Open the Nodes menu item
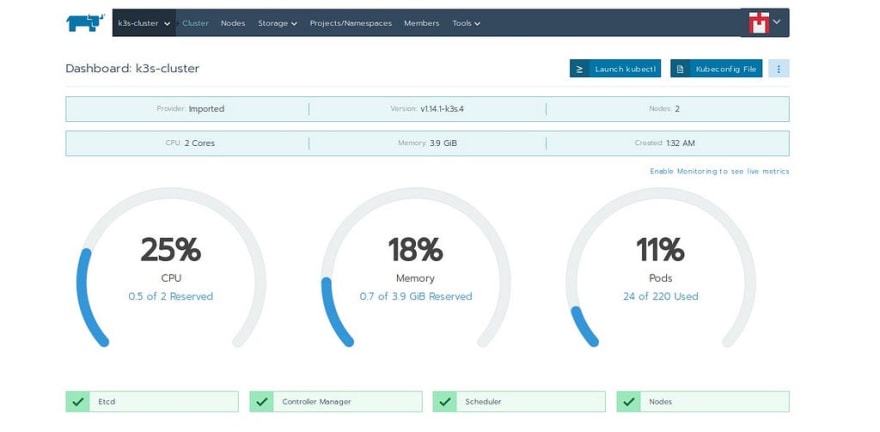The image size is (880, 432). pyautogui.click(x=233, y=23)
